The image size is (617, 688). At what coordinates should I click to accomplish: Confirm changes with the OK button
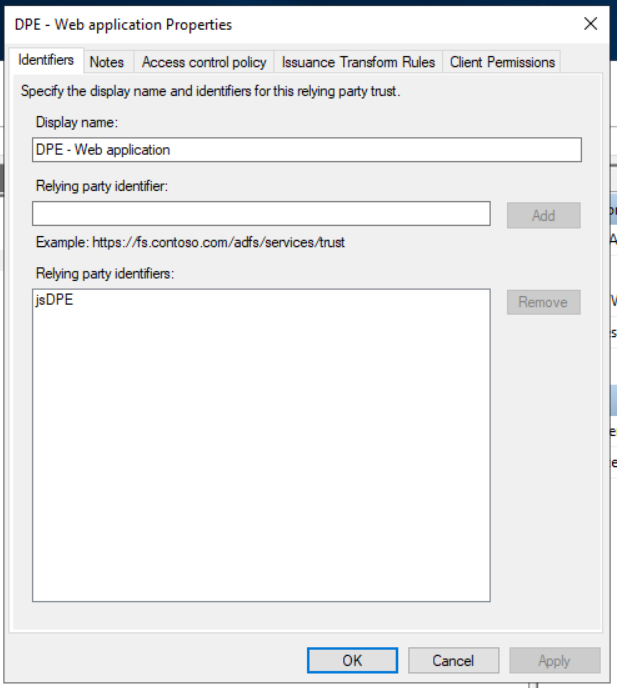pos(352,660)
